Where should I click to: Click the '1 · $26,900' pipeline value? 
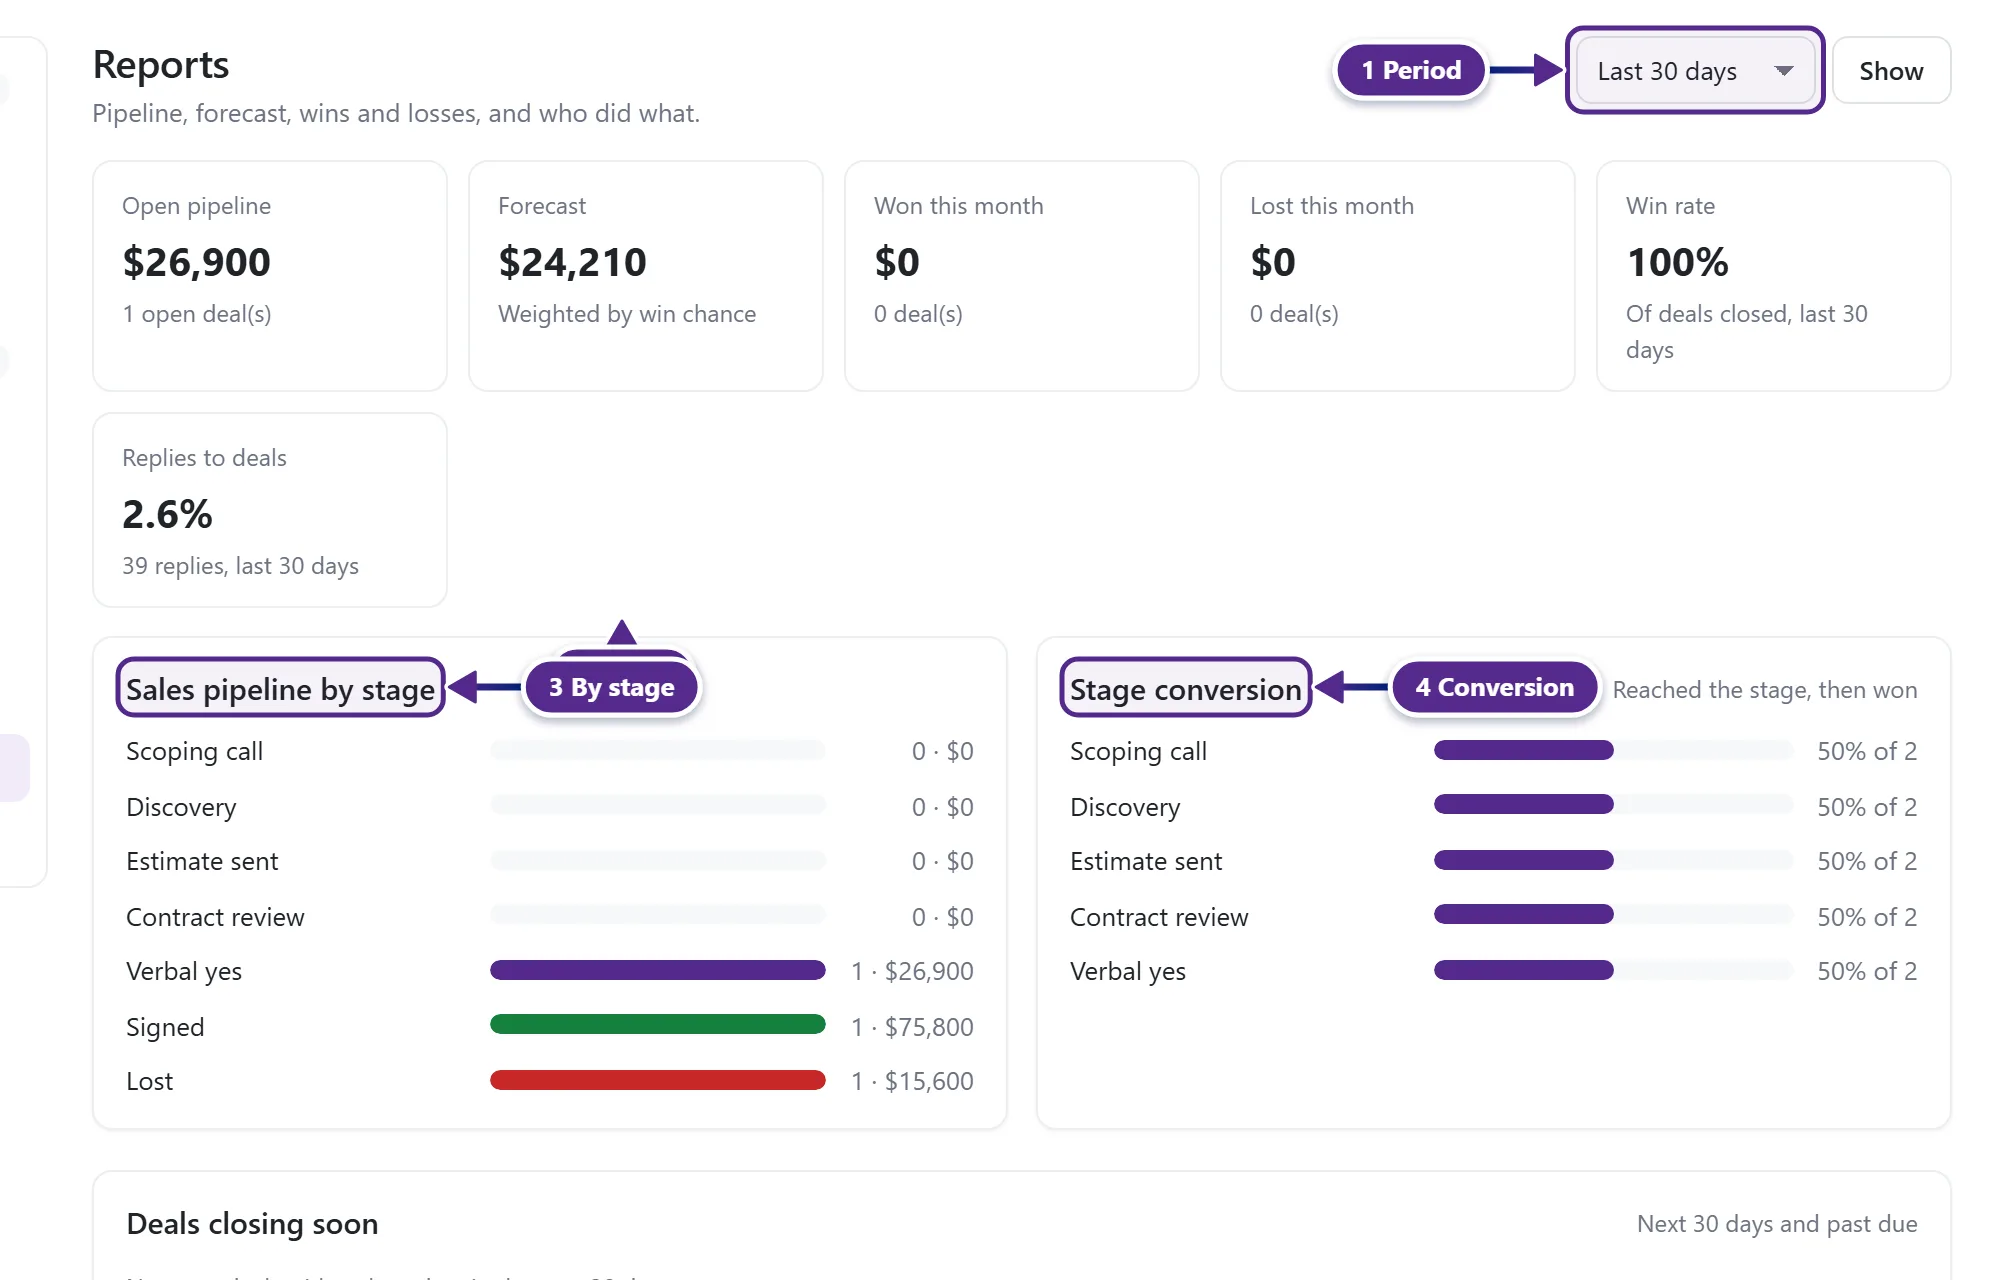(912, 971)
